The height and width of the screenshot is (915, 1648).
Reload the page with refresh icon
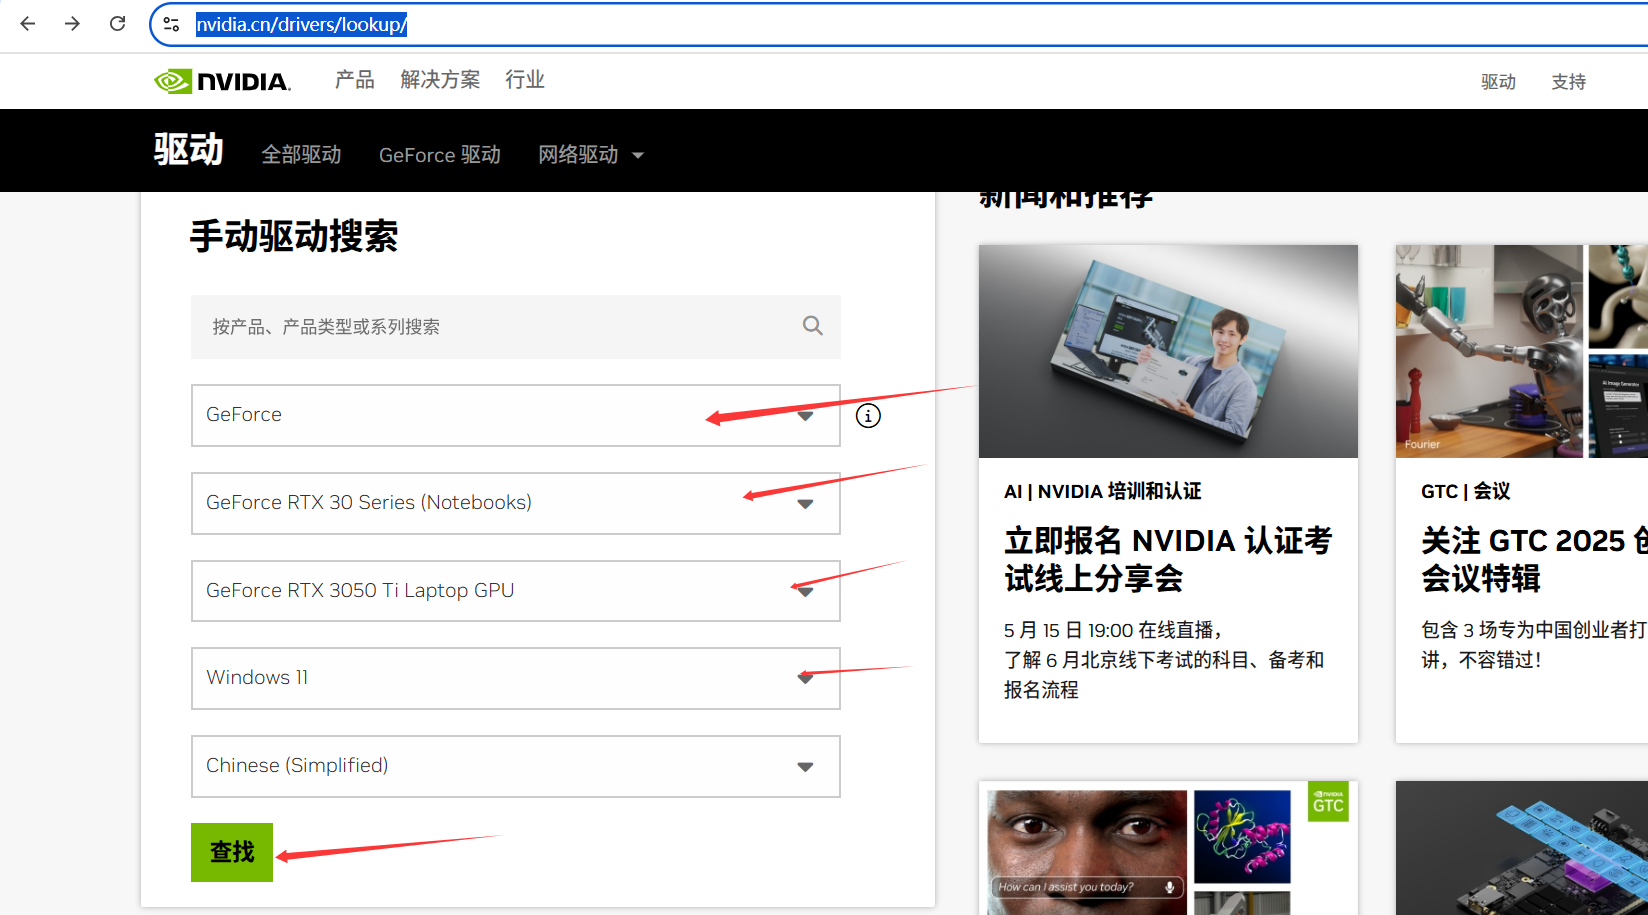117,23
